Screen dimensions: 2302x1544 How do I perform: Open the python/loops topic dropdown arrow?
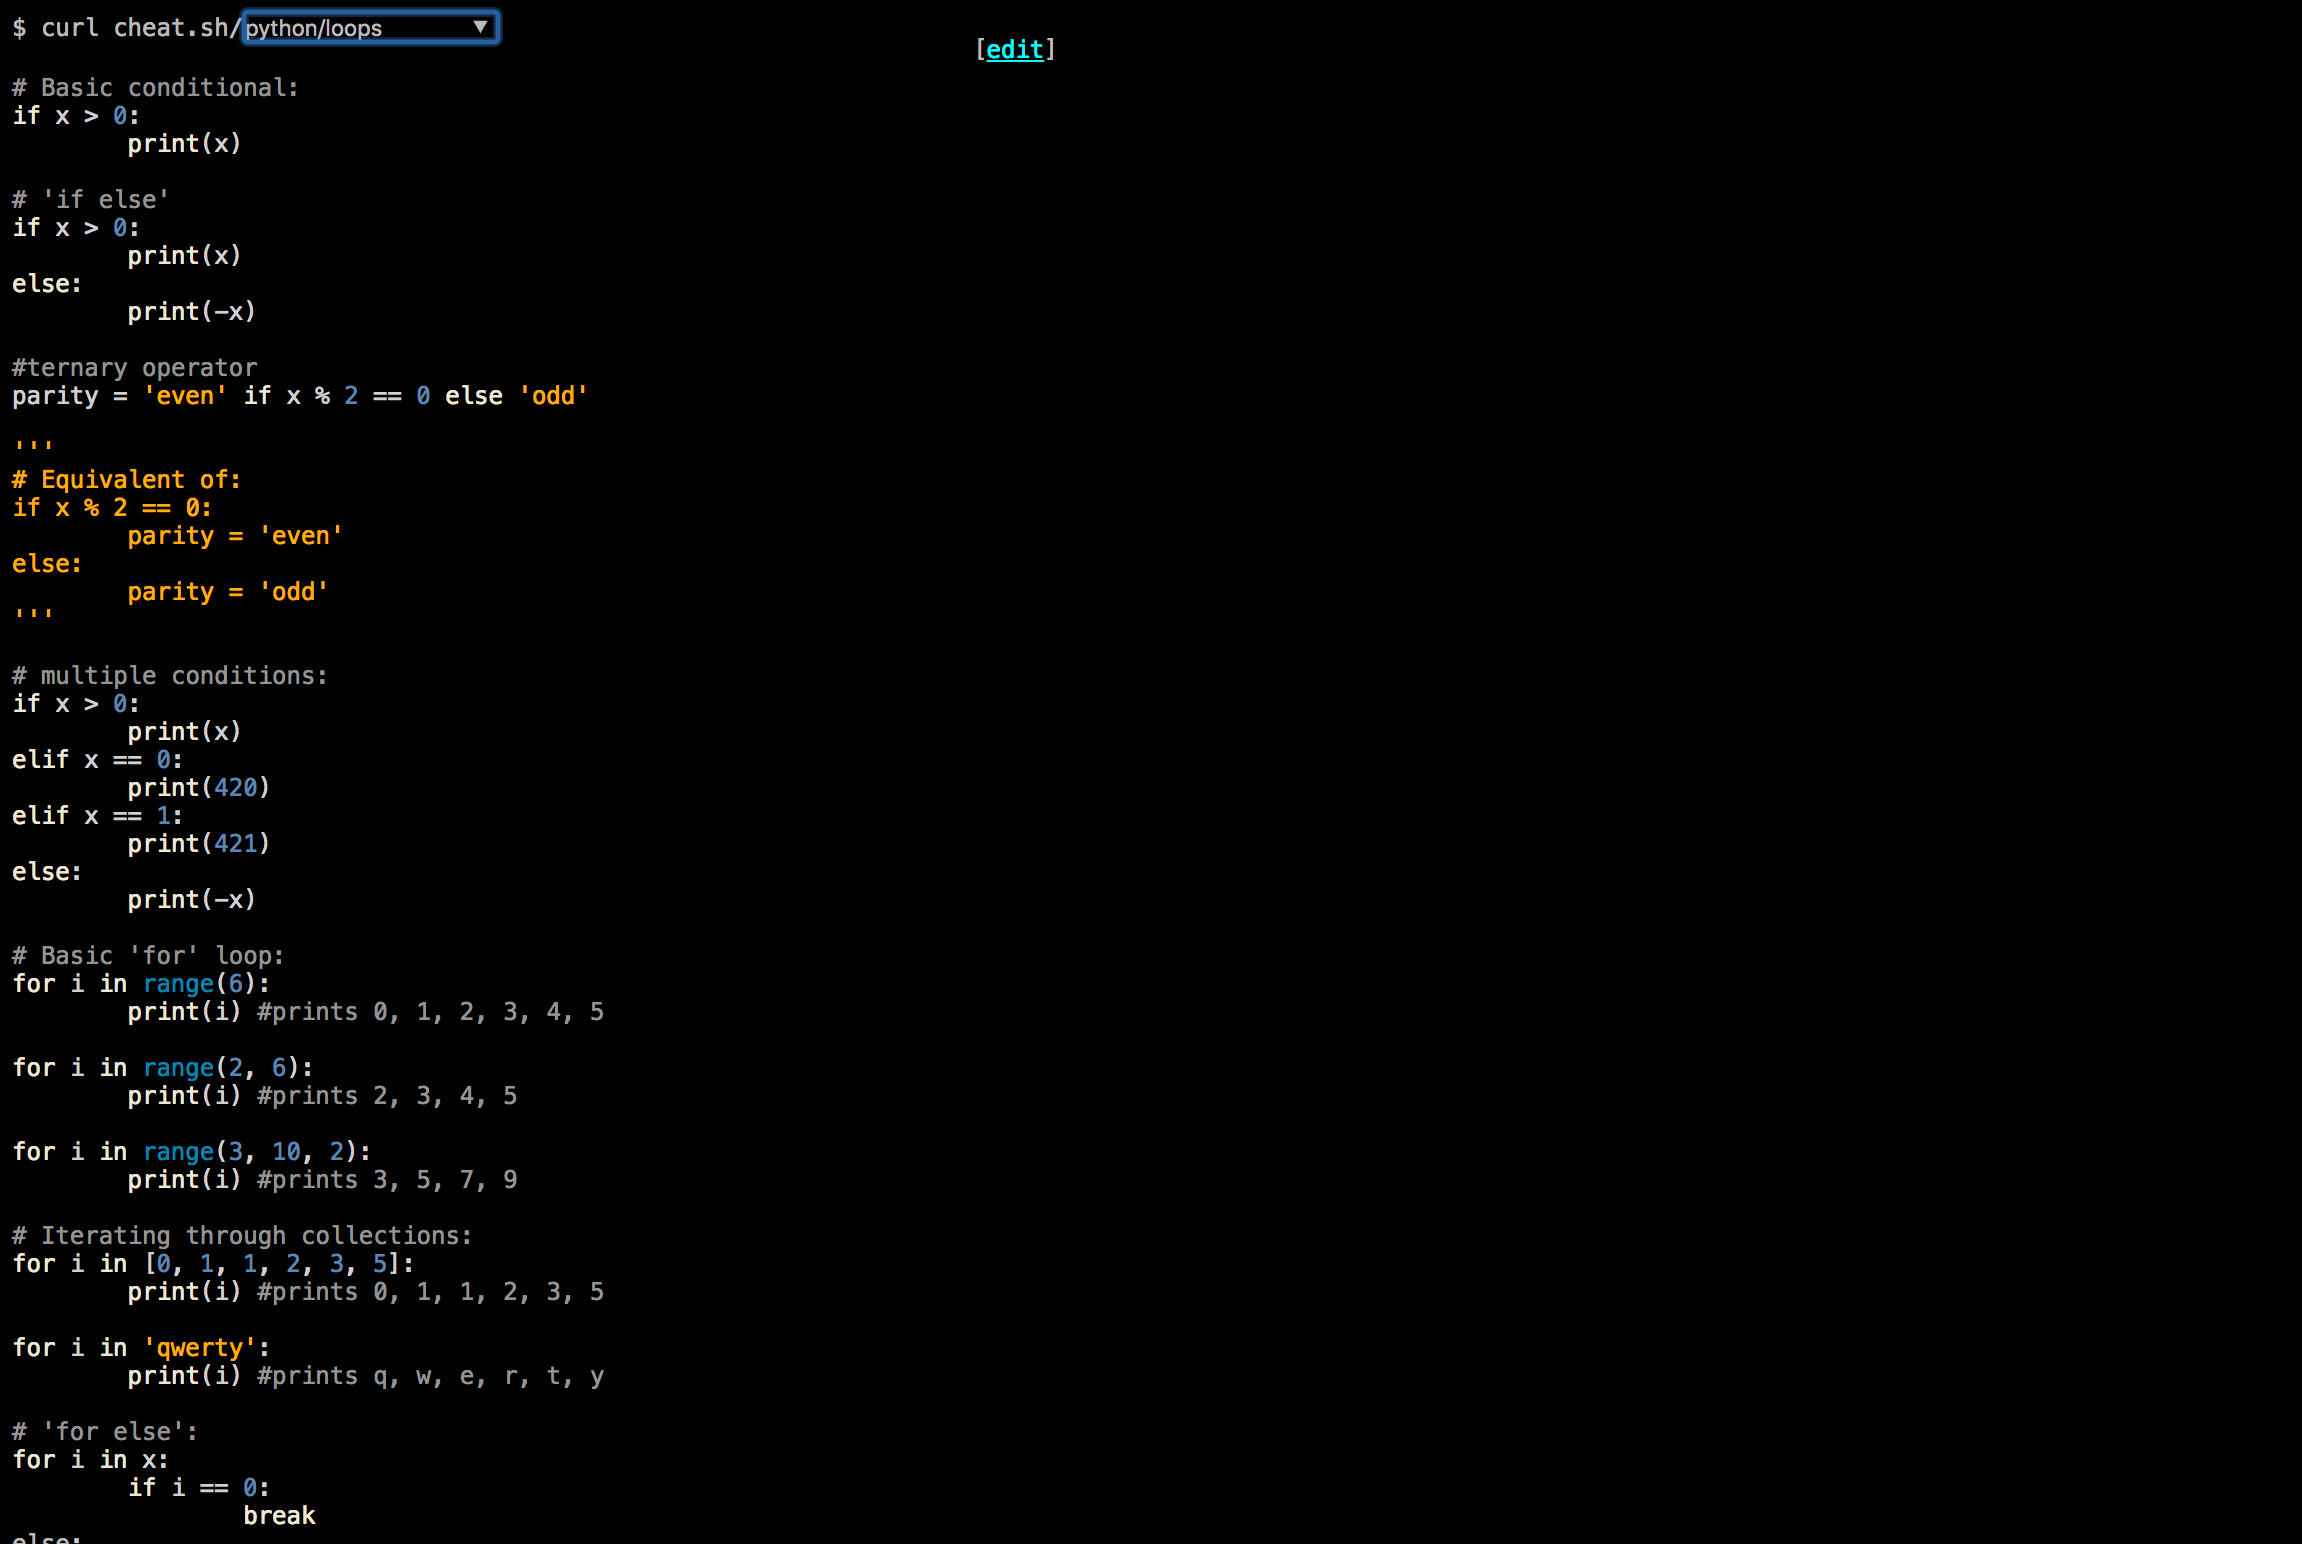click(x=481, y=27)
